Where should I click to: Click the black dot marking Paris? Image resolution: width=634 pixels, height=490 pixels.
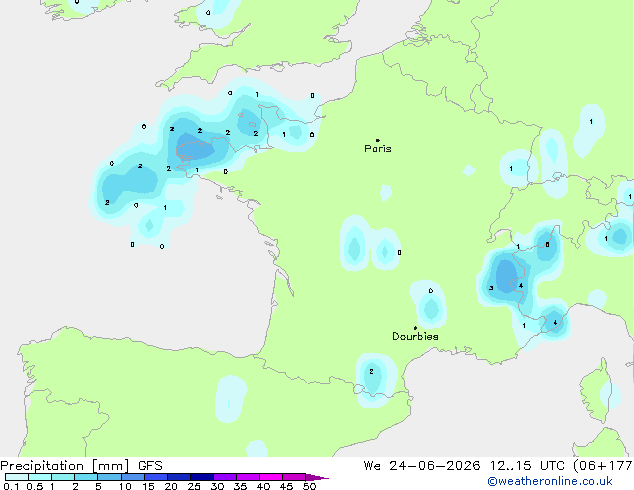click(378, 140)
